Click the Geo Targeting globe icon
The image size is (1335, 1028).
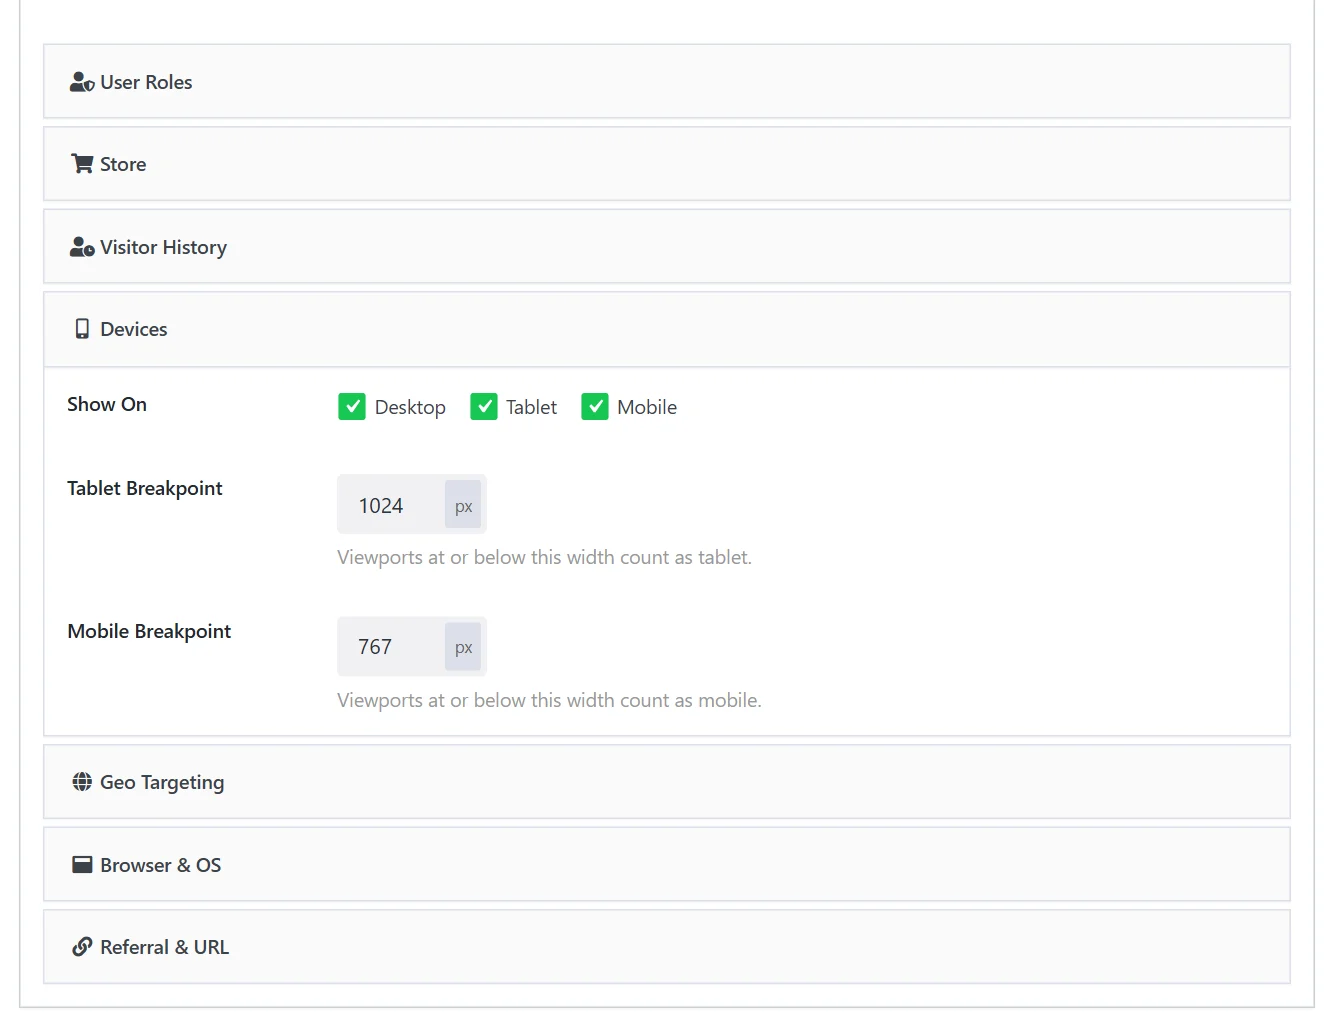coord(82,782)
